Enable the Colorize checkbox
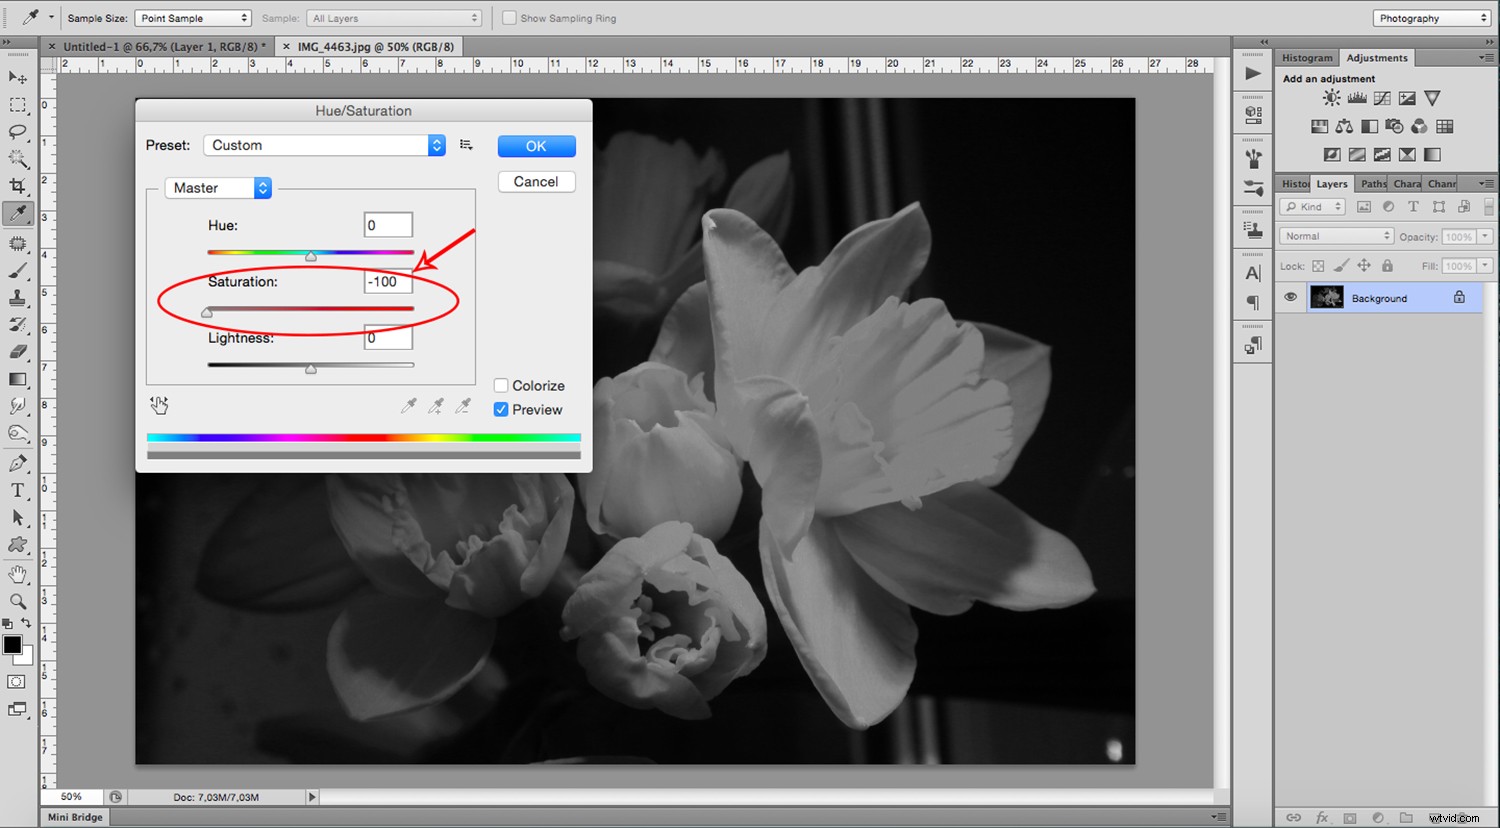This screenshot has height=828, width=1500. pyautogui.click(x=501, y=386)
